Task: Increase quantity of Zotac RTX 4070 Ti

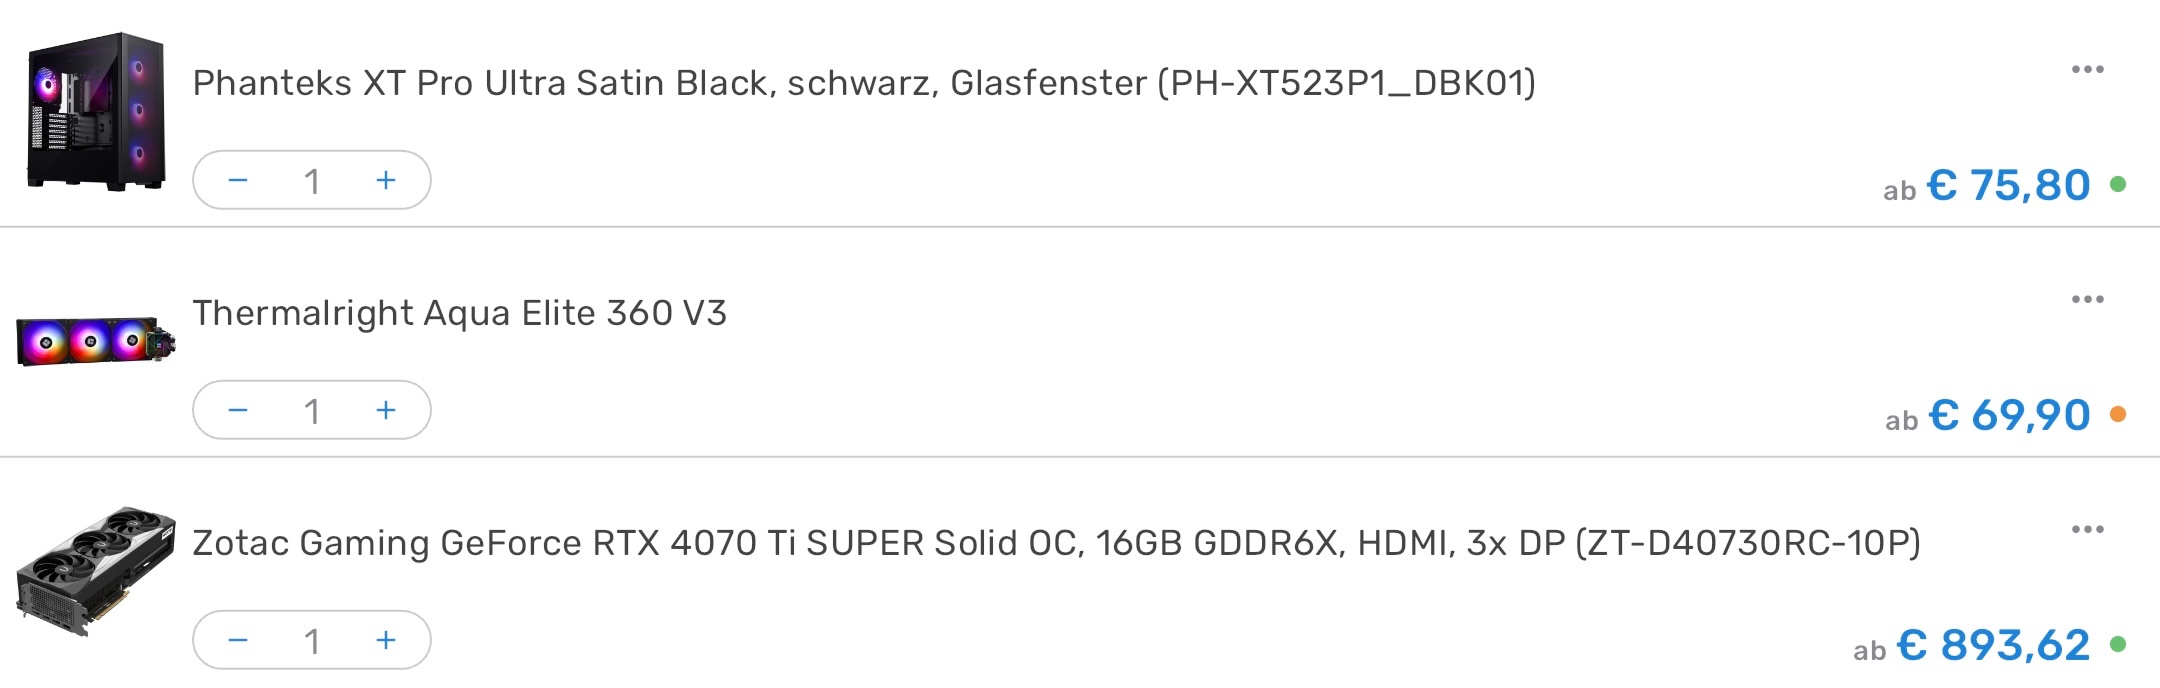Action: coord(386,640)
